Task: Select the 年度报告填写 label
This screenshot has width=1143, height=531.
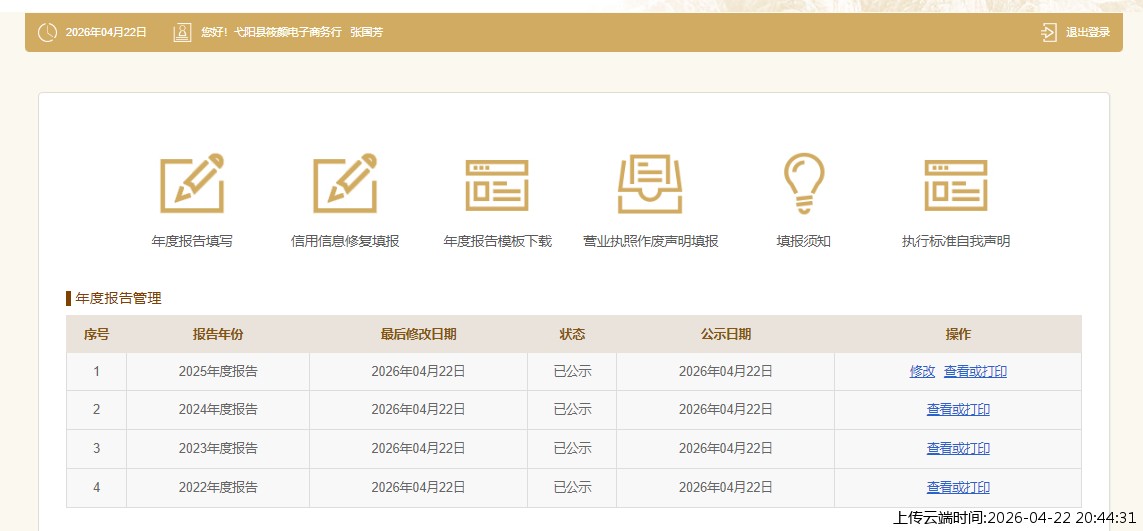Action: coord(192,241)
